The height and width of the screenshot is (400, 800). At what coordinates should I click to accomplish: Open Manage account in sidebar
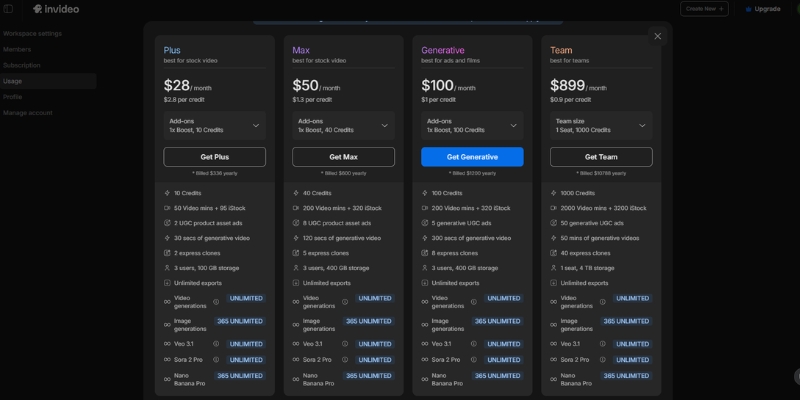pos(28,113)
